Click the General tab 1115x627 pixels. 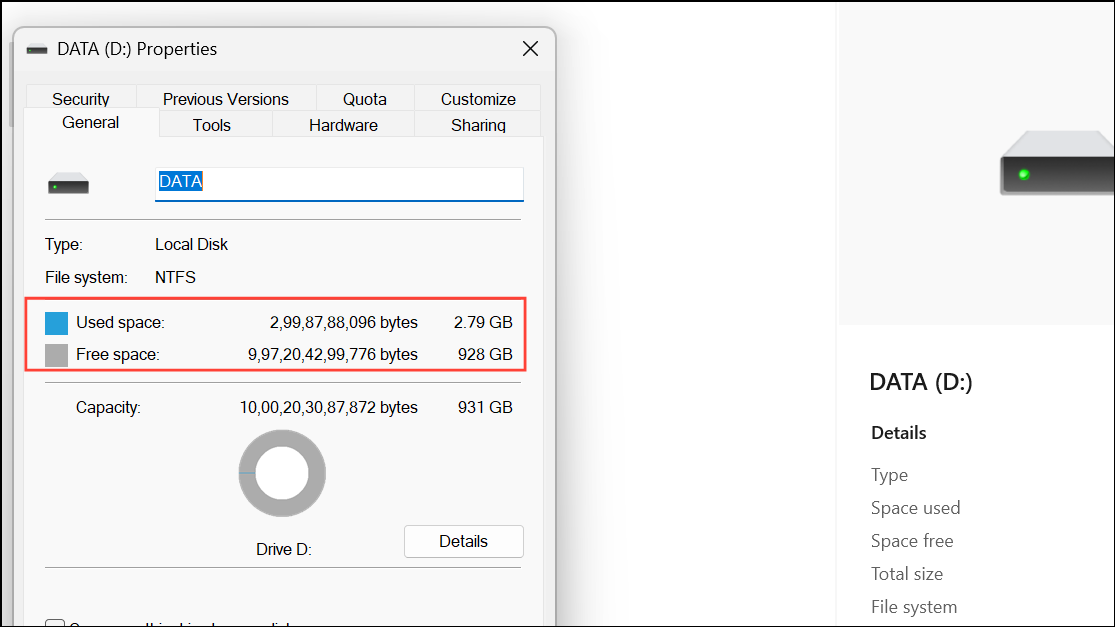coord(90,122)
